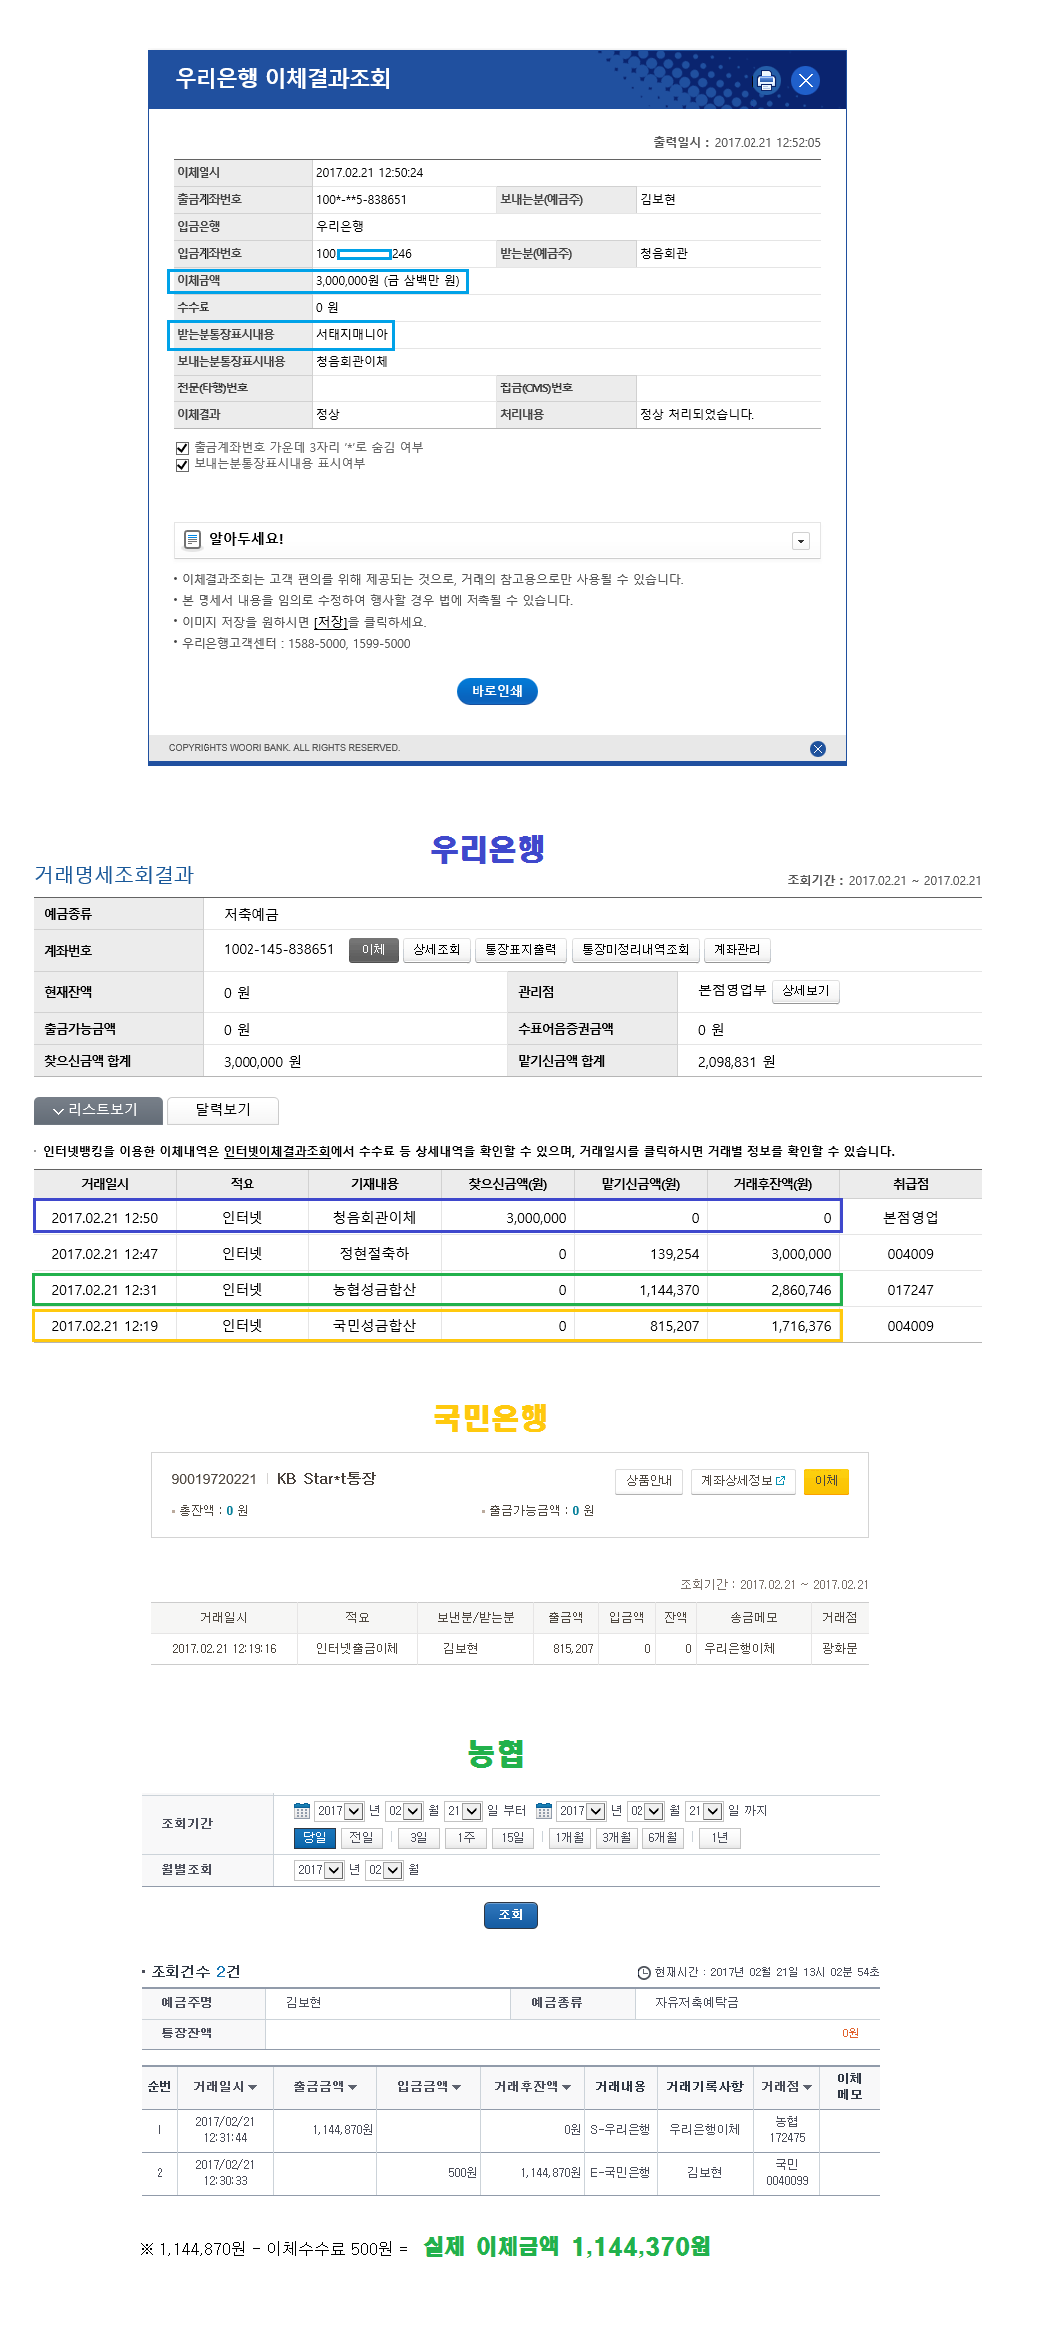Select the 1개월 period option
This screenshot has width=1039, height=2350.
(x=570, y=1838)
